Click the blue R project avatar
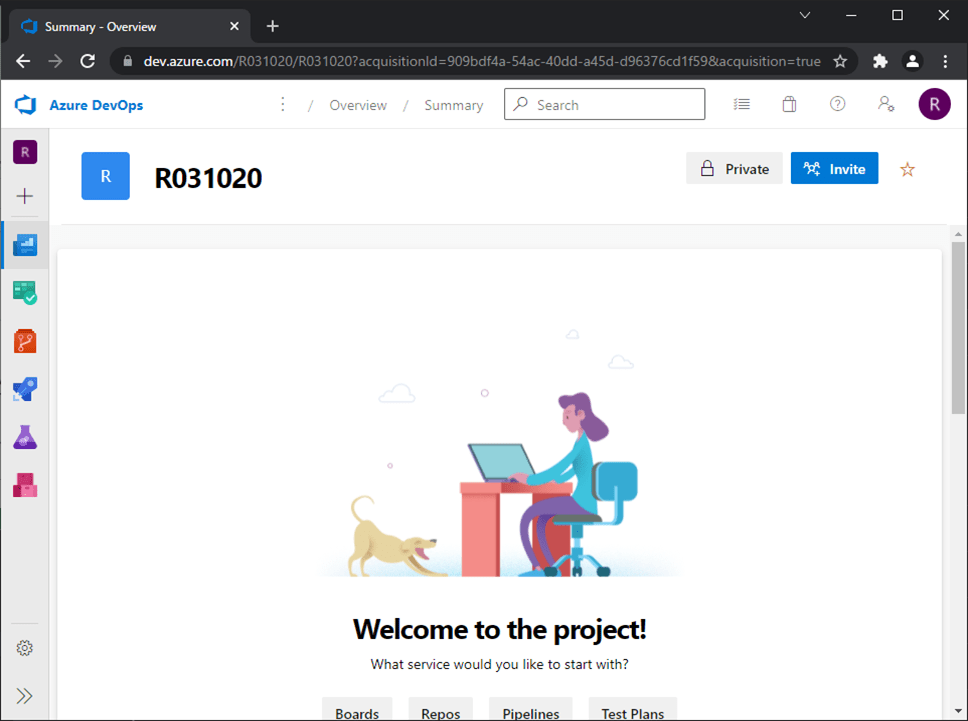Image resolution: width=968 pixels, height=721 pixels. coord(106,176)
